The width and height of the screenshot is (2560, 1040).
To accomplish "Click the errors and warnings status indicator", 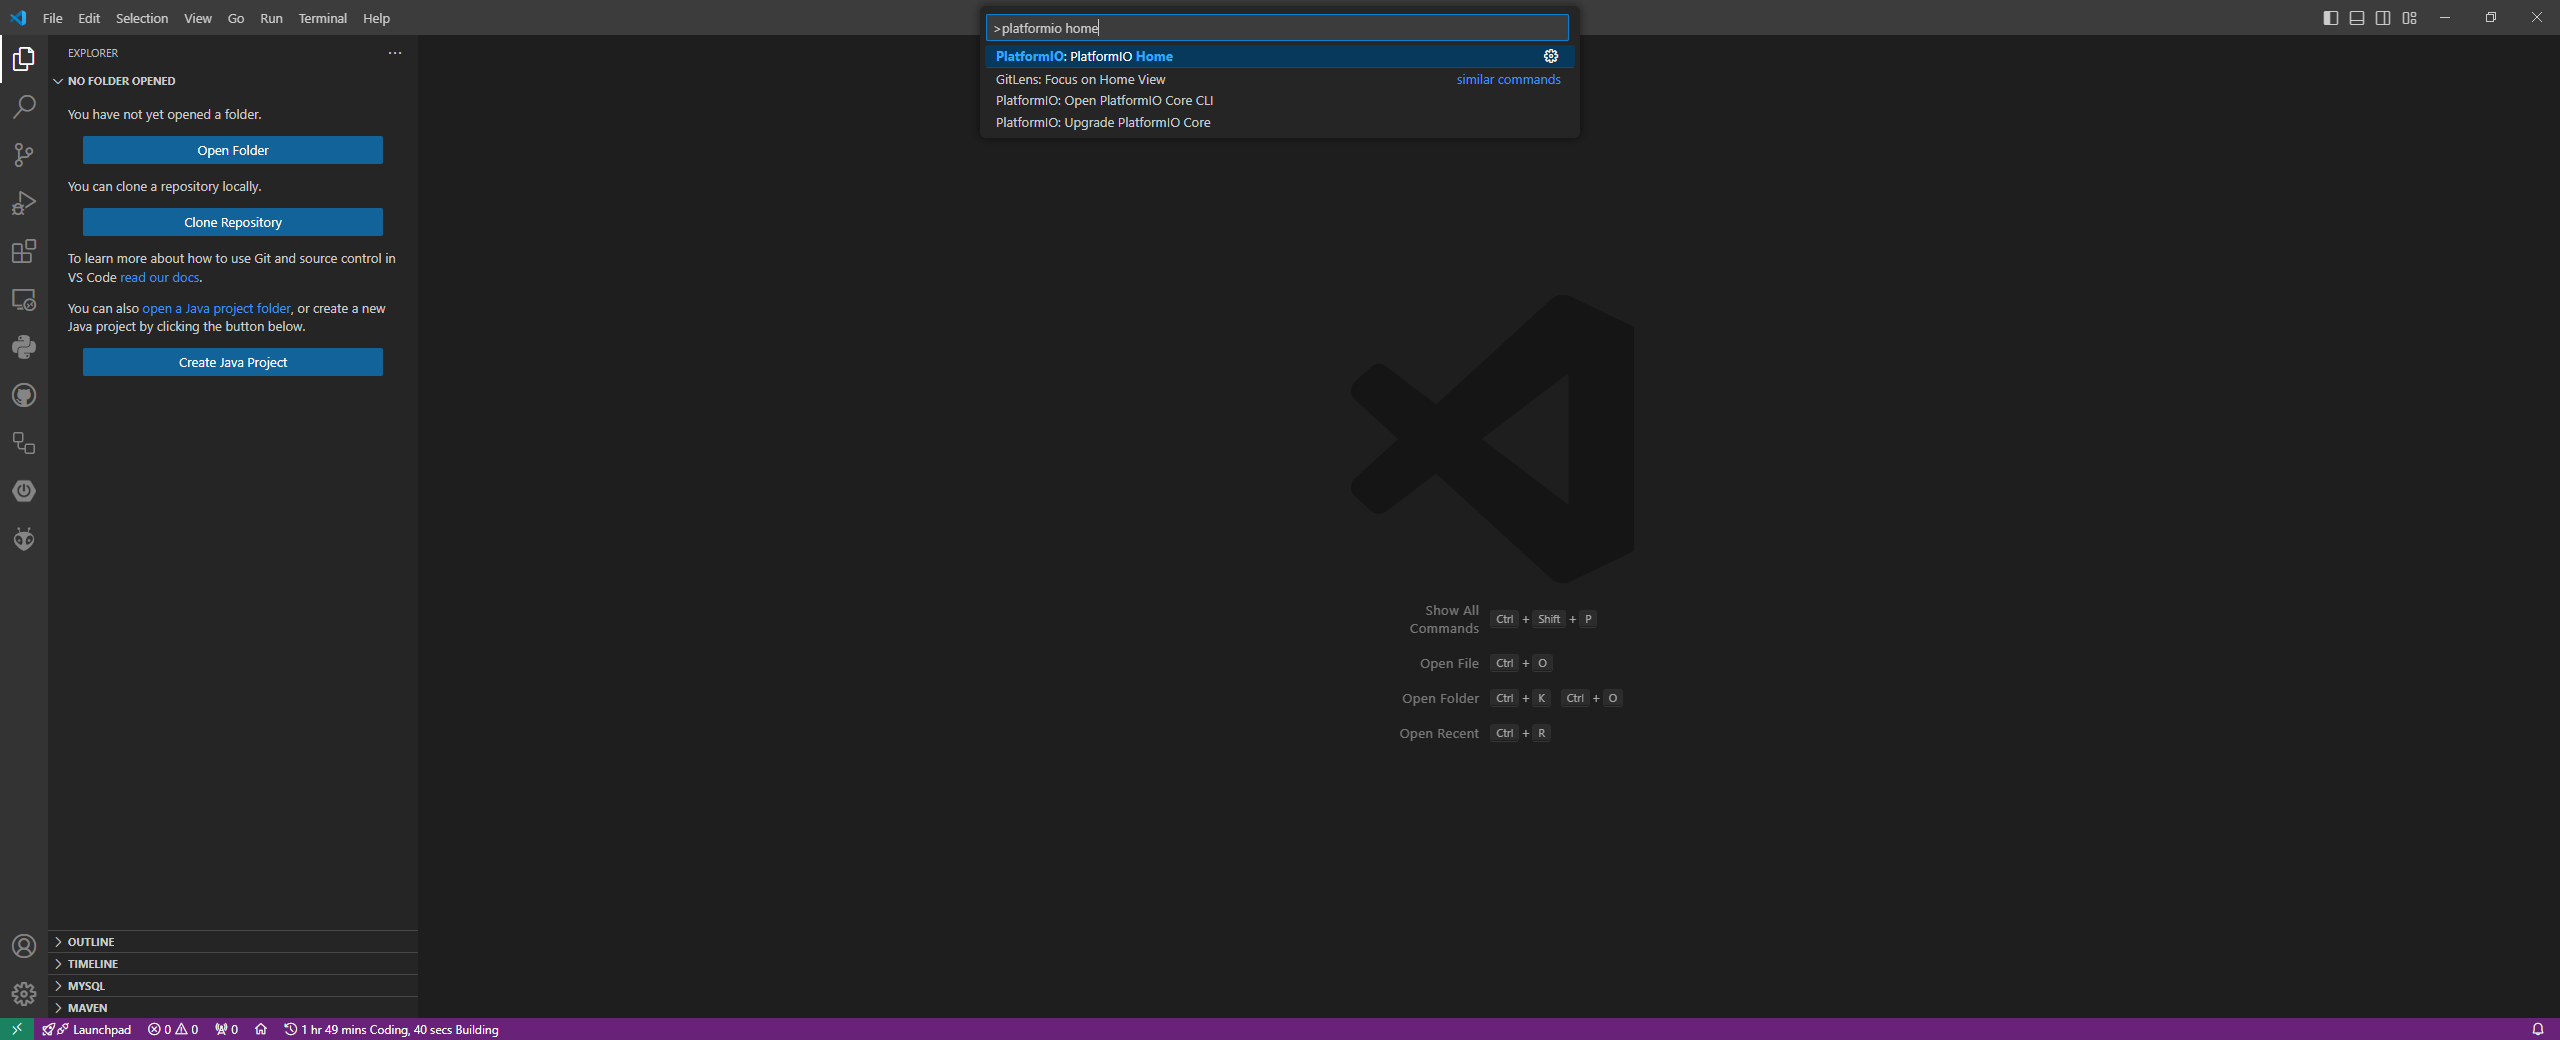I will (173, 1029).
